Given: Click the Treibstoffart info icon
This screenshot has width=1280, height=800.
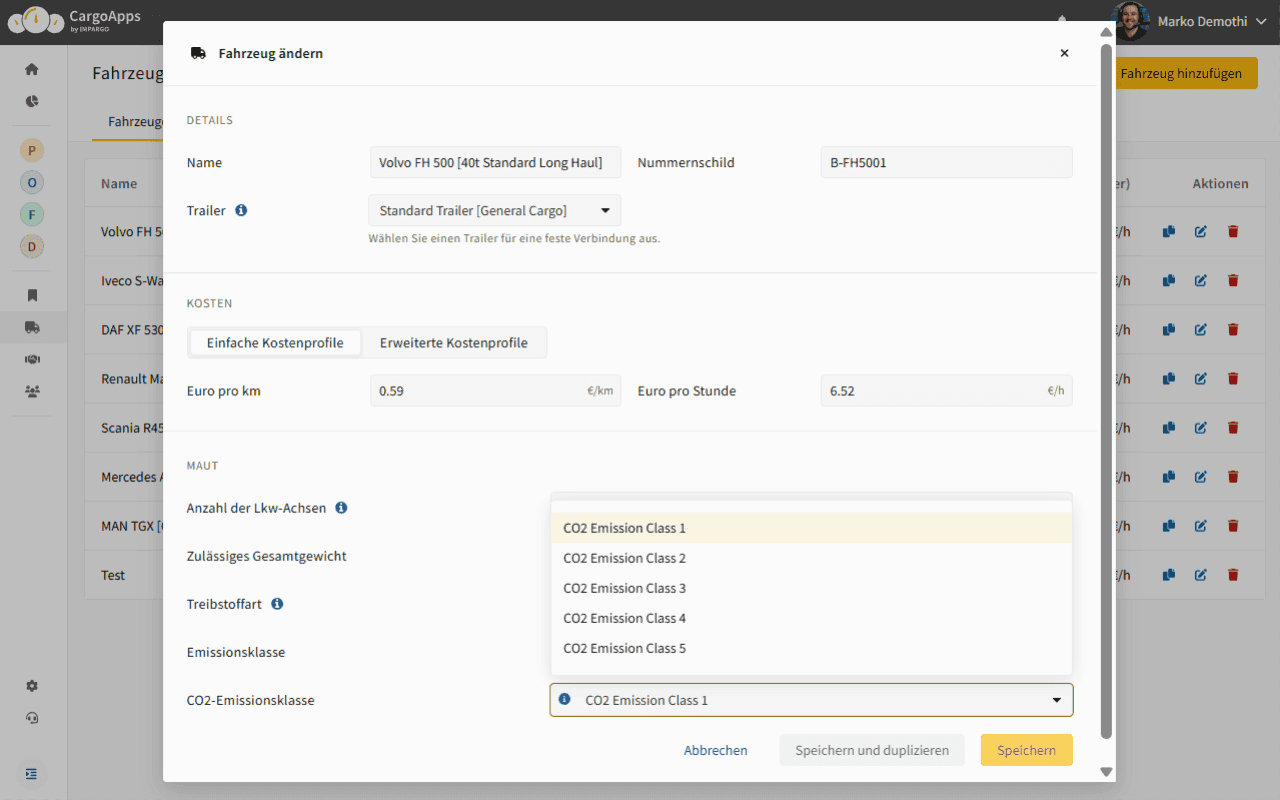Looking at the screenshot, I should pos(277,604).
